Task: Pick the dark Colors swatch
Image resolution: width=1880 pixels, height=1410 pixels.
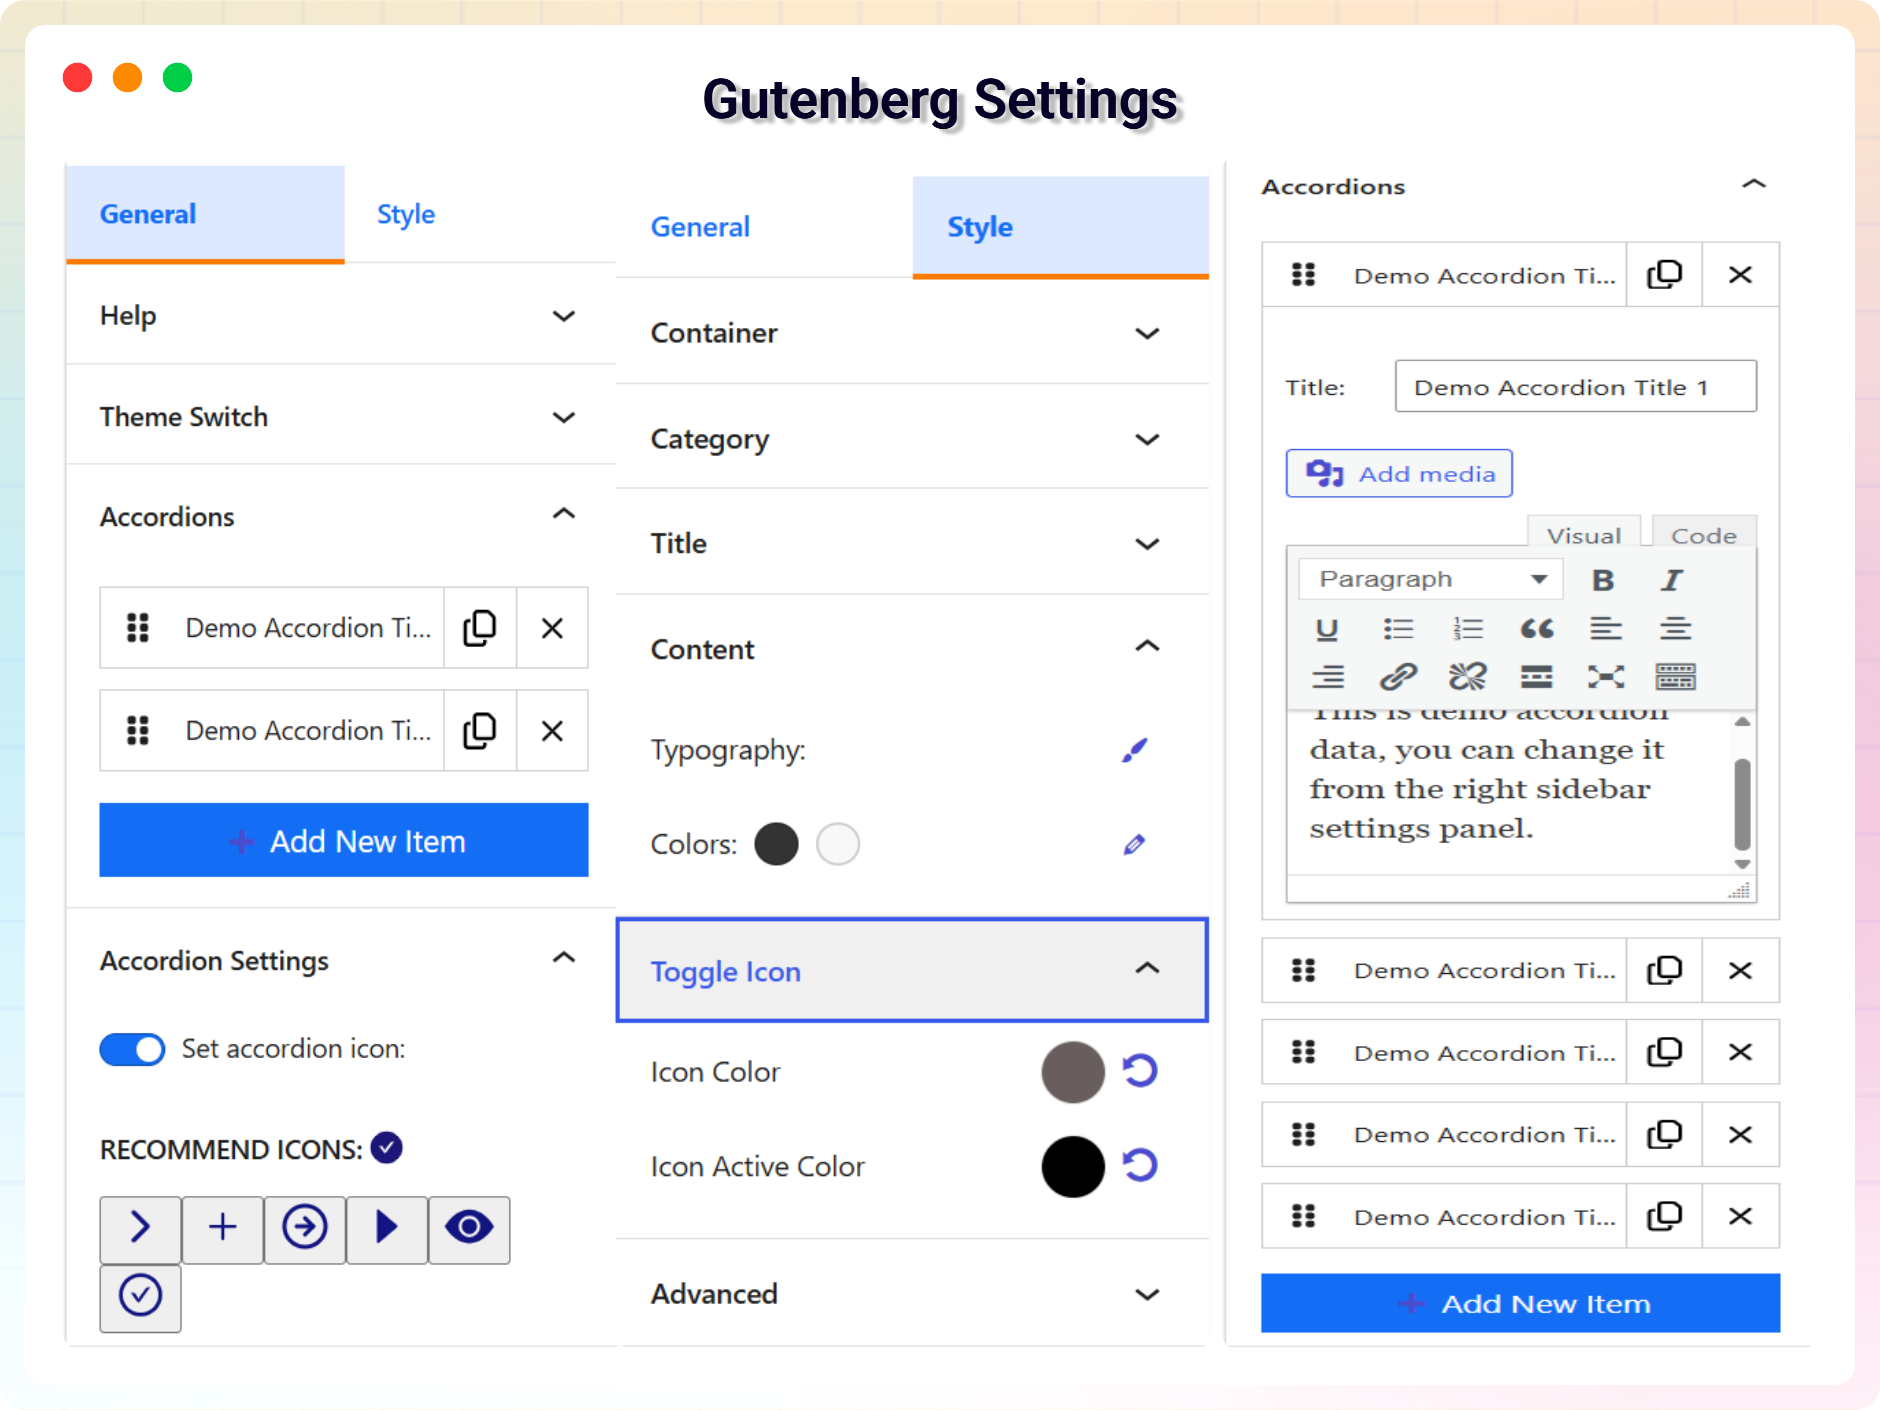Action: [776, 844]
